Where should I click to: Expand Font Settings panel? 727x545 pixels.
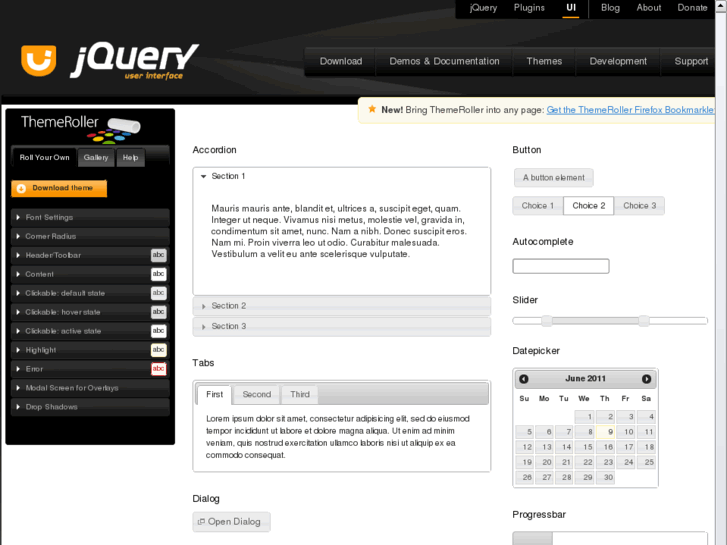point(90,217)
